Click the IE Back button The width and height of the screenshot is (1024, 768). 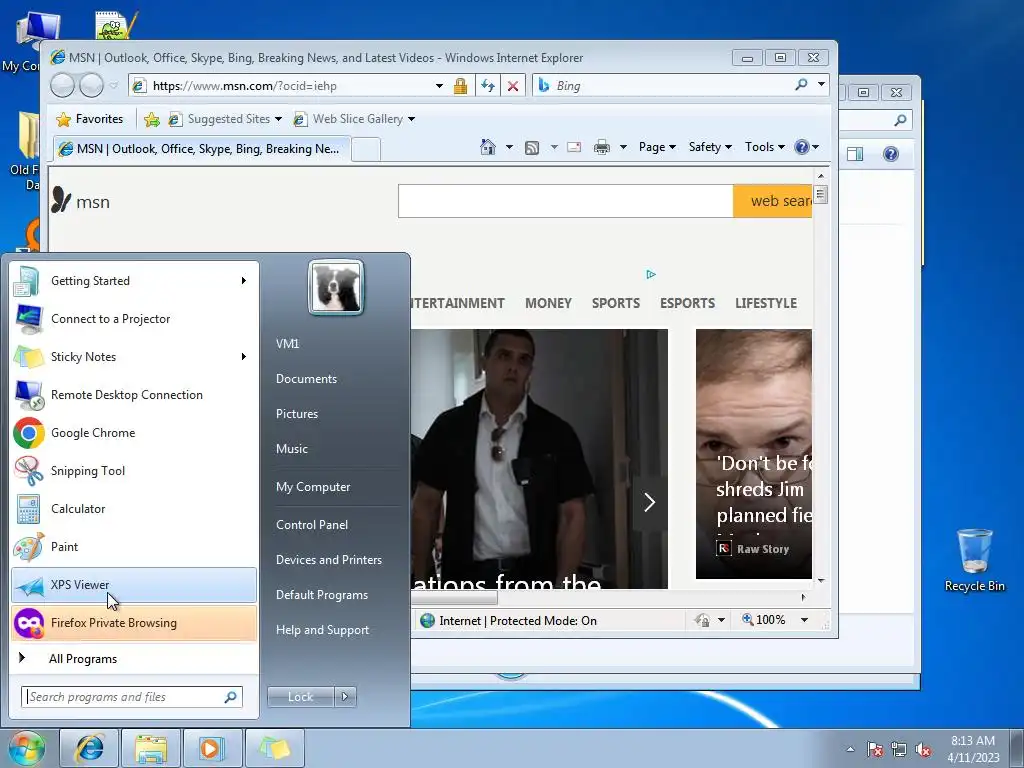[x=63, y=86]
